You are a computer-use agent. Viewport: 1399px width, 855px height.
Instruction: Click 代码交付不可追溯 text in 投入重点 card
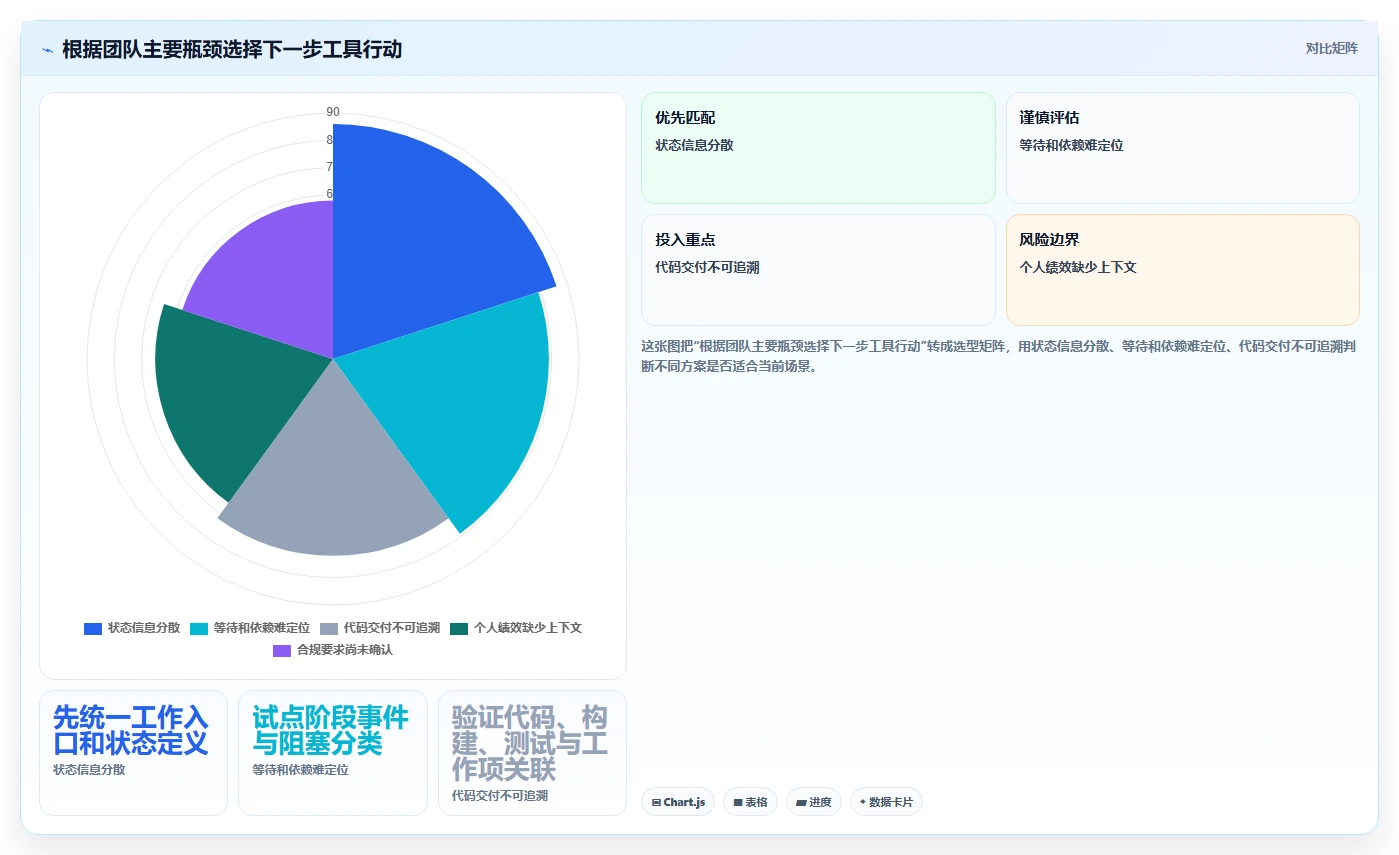pos(707,267)
